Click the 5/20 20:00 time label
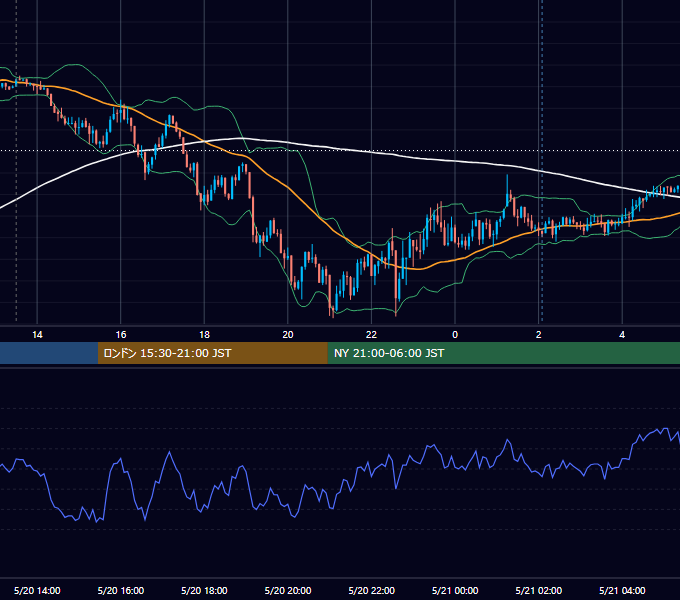This screenshot has height=600, width=680. [x=288, y=590]
